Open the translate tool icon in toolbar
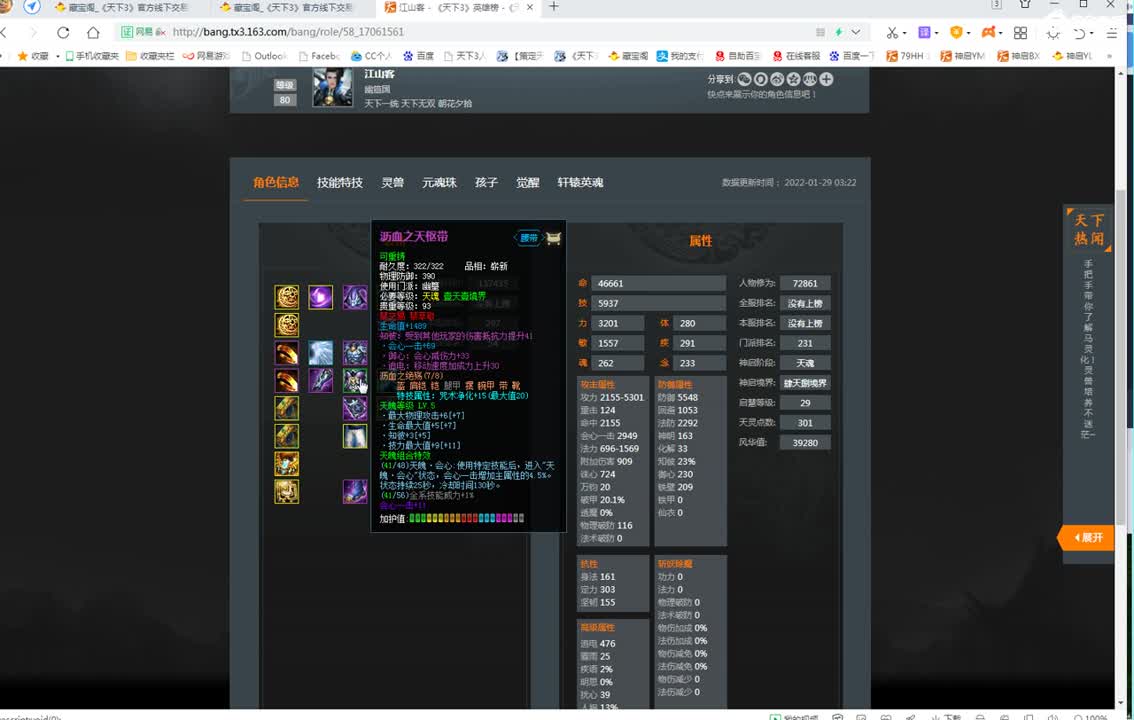Screen dimensions: 1134x720 [x=923, y=32]
